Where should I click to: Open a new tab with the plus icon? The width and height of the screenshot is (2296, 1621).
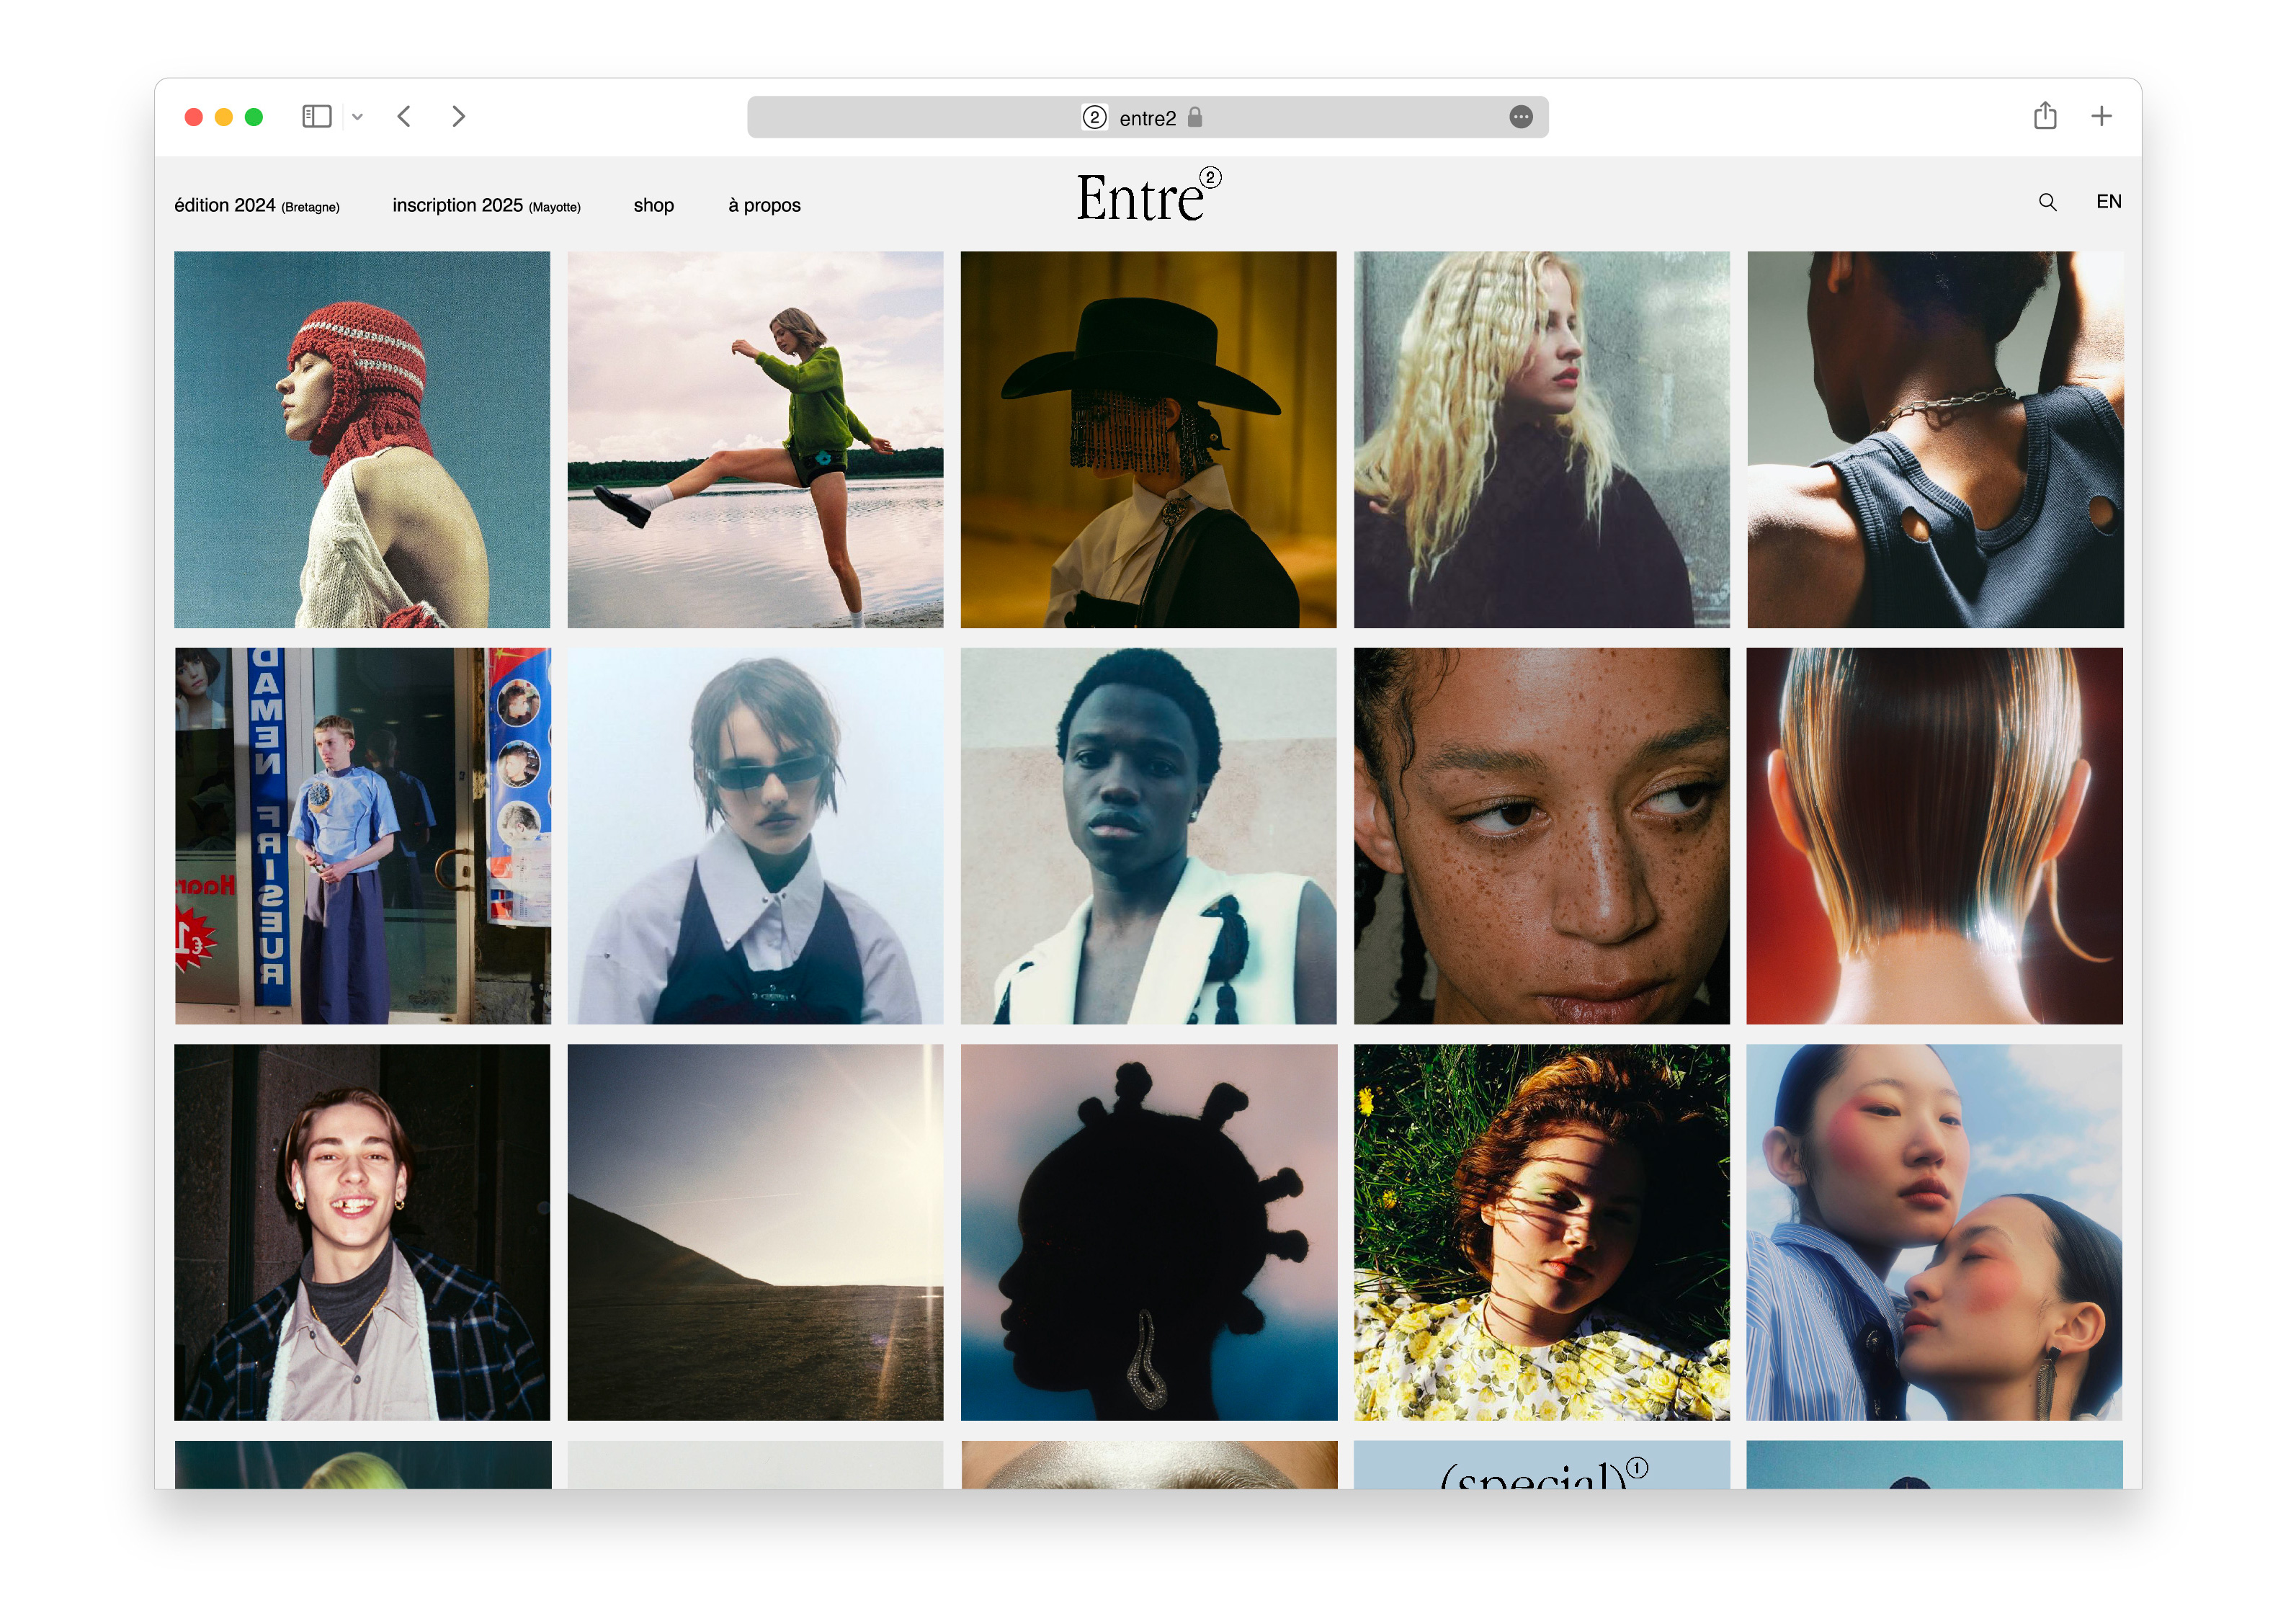pos(2101,116)
